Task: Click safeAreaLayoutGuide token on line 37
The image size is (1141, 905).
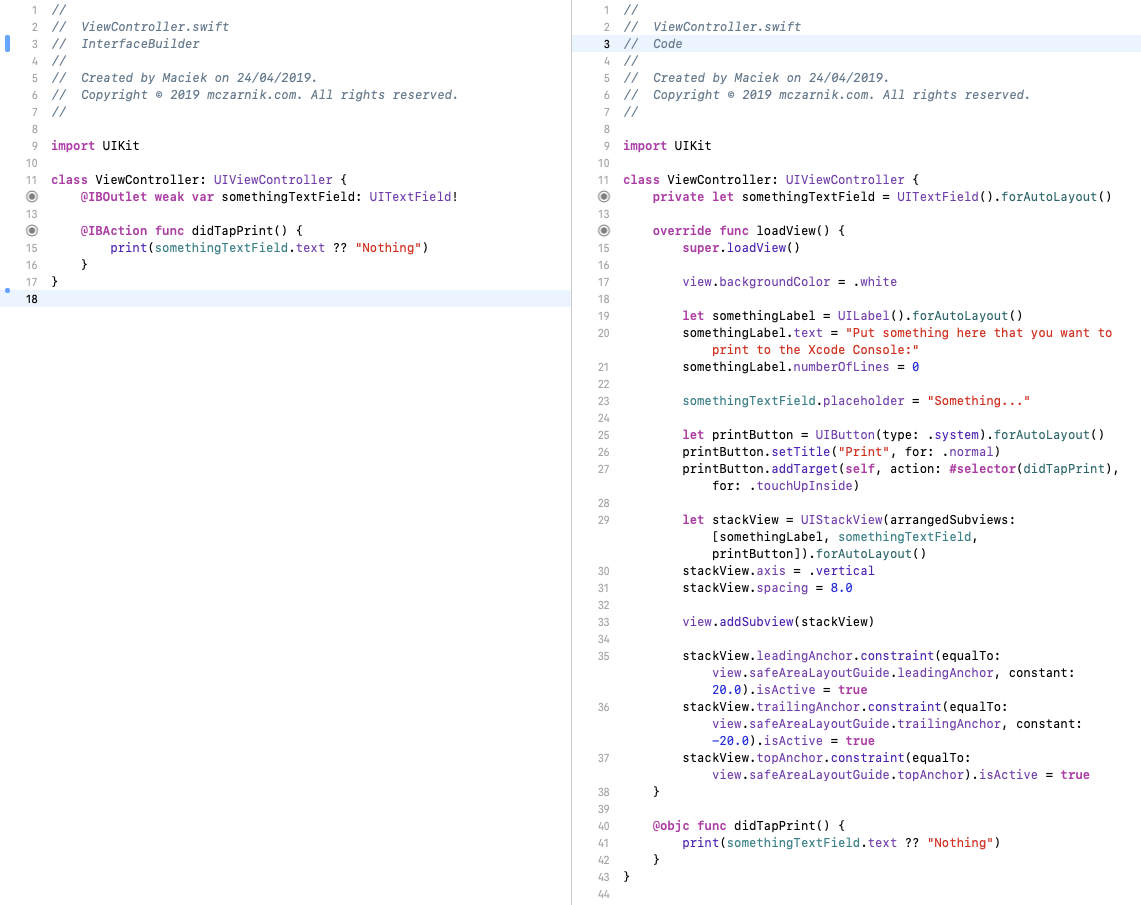Action: (x=820, y=774)
